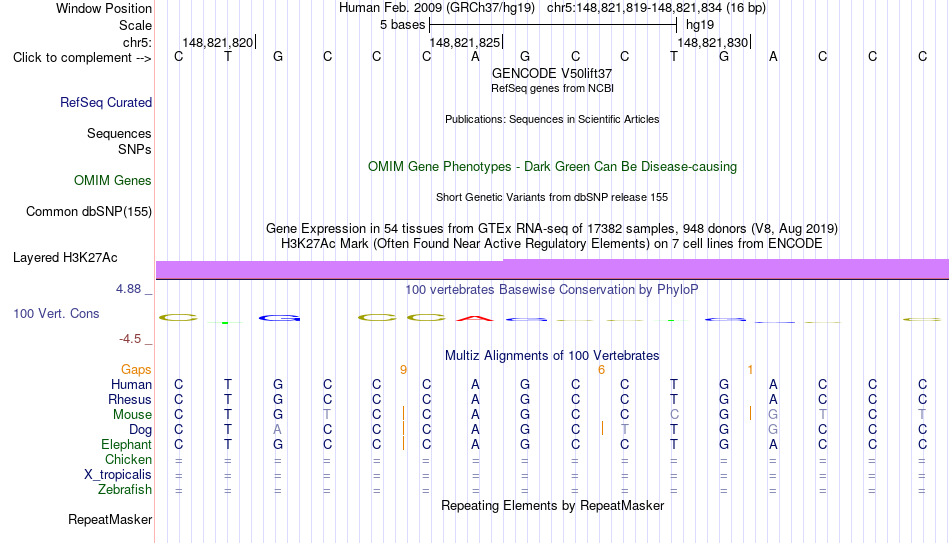Image resolution: width=950 pixels, height=543 pixels.
Task: Click the Mouse row's gray mismatched G base
Action: coord(773,415)
